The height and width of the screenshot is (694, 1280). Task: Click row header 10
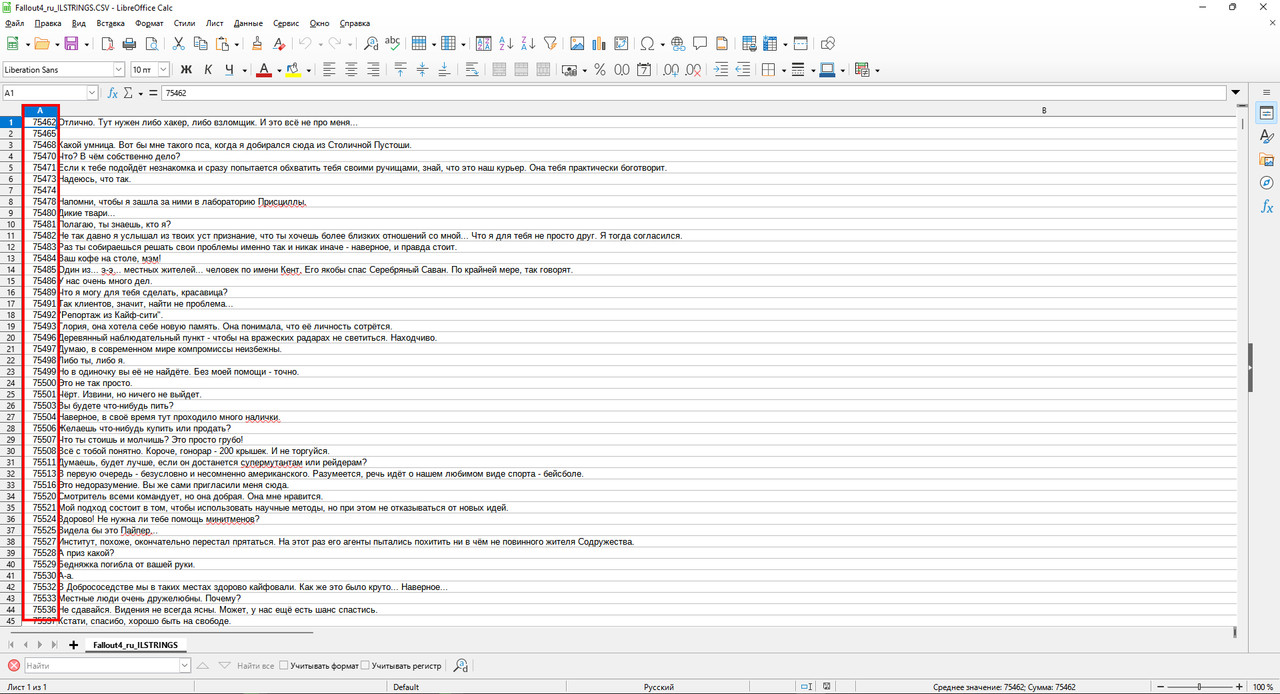tap(11, 224)
